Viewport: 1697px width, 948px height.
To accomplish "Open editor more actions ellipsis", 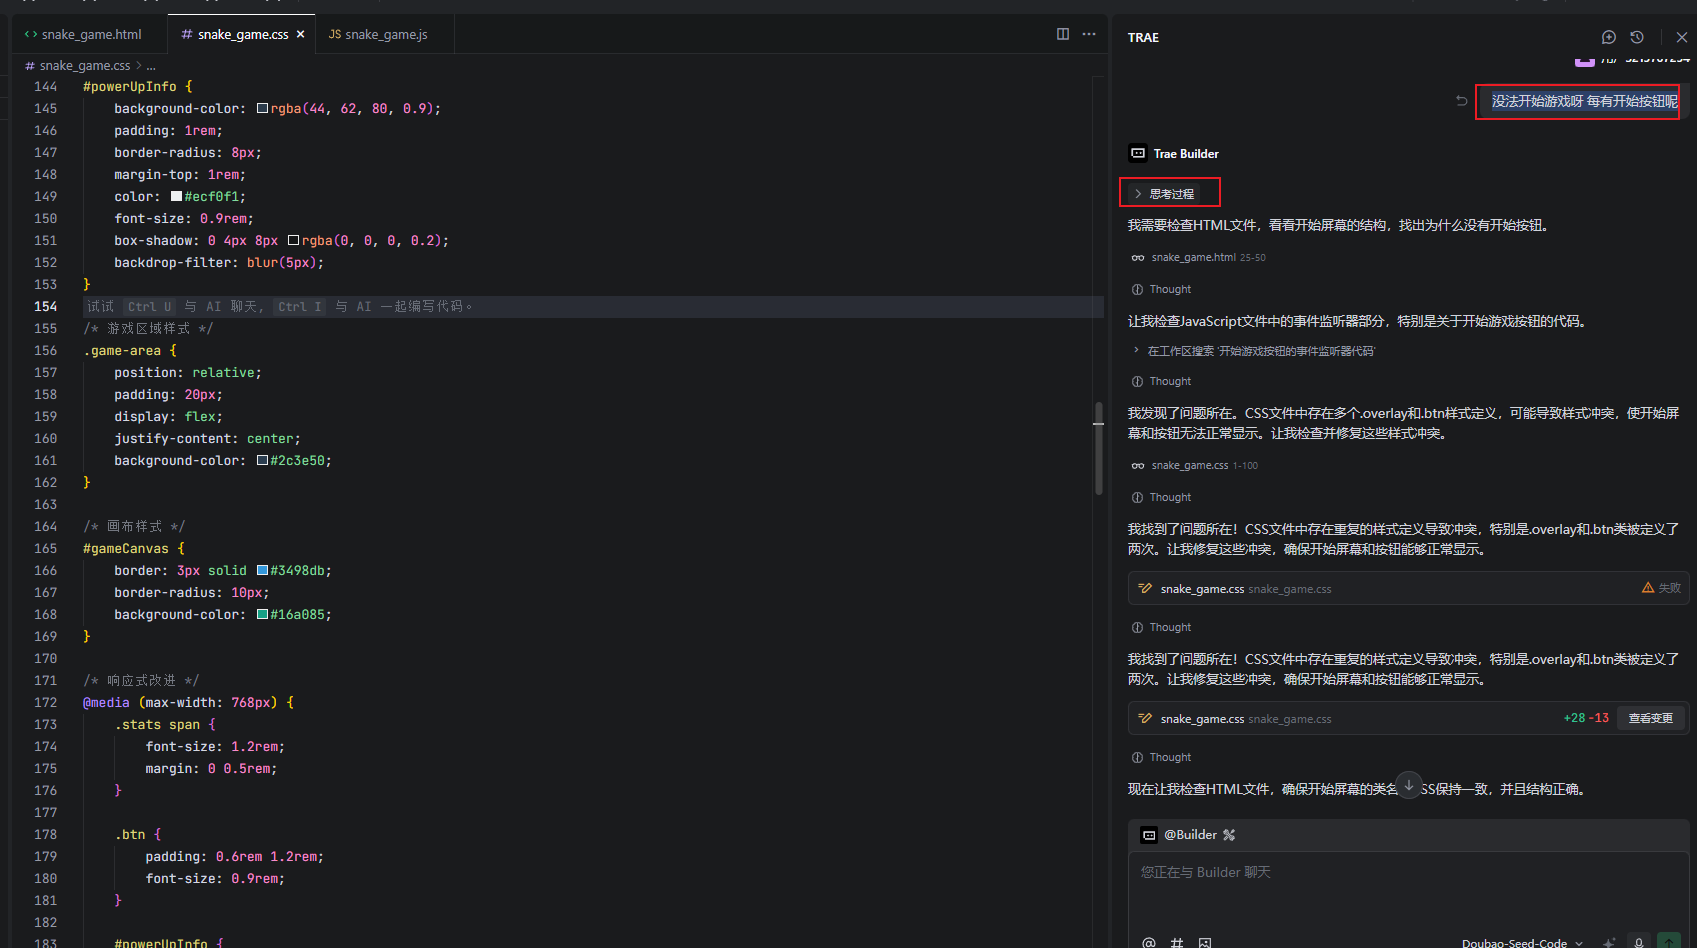I will (1089, 34).
